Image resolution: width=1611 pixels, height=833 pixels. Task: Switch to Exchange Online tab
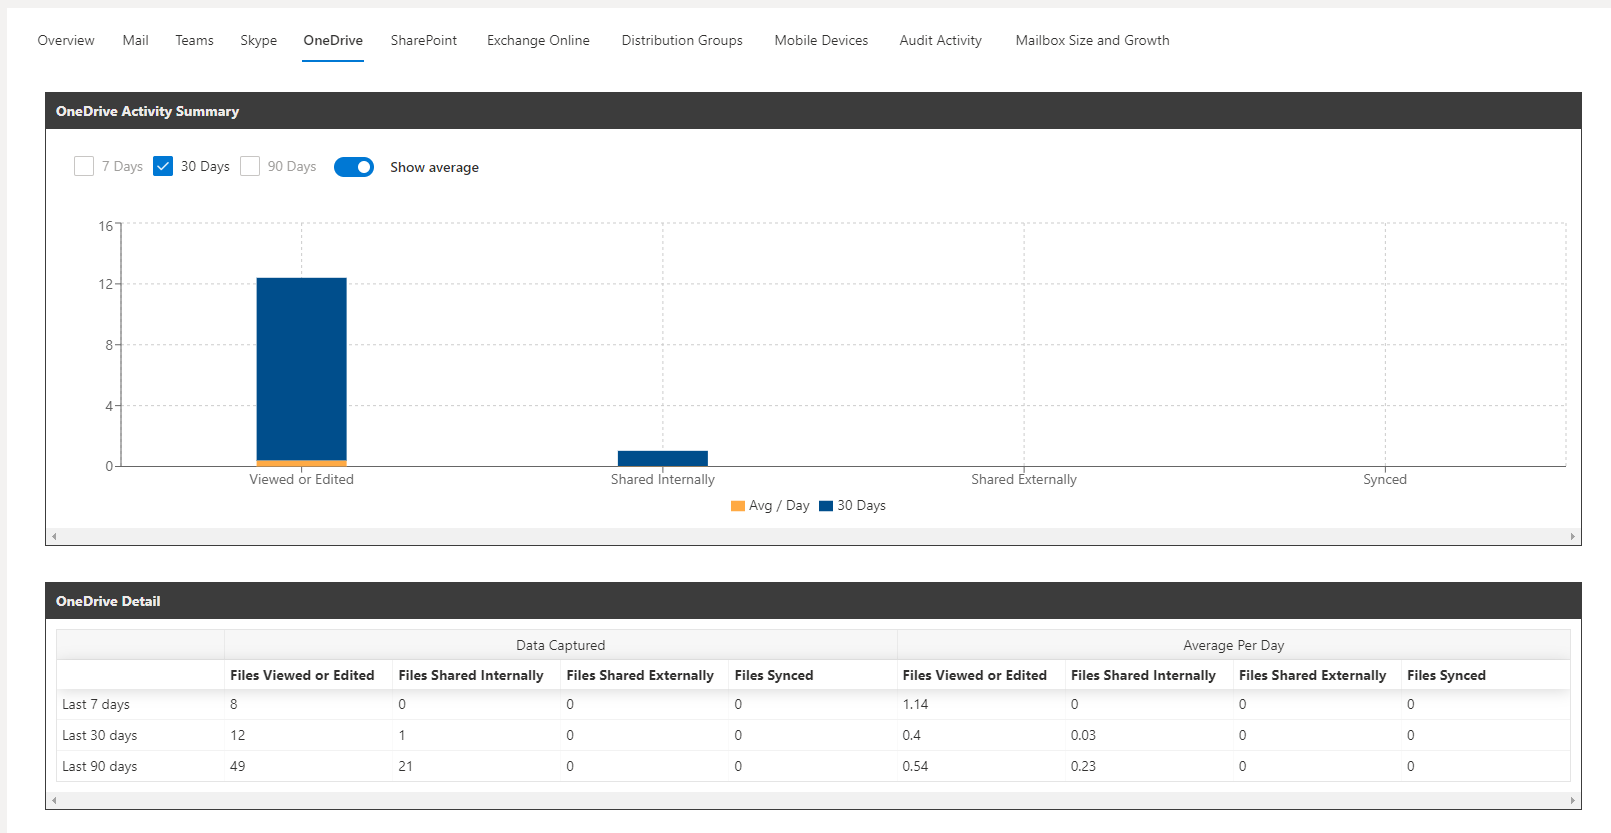click(538, 40)
